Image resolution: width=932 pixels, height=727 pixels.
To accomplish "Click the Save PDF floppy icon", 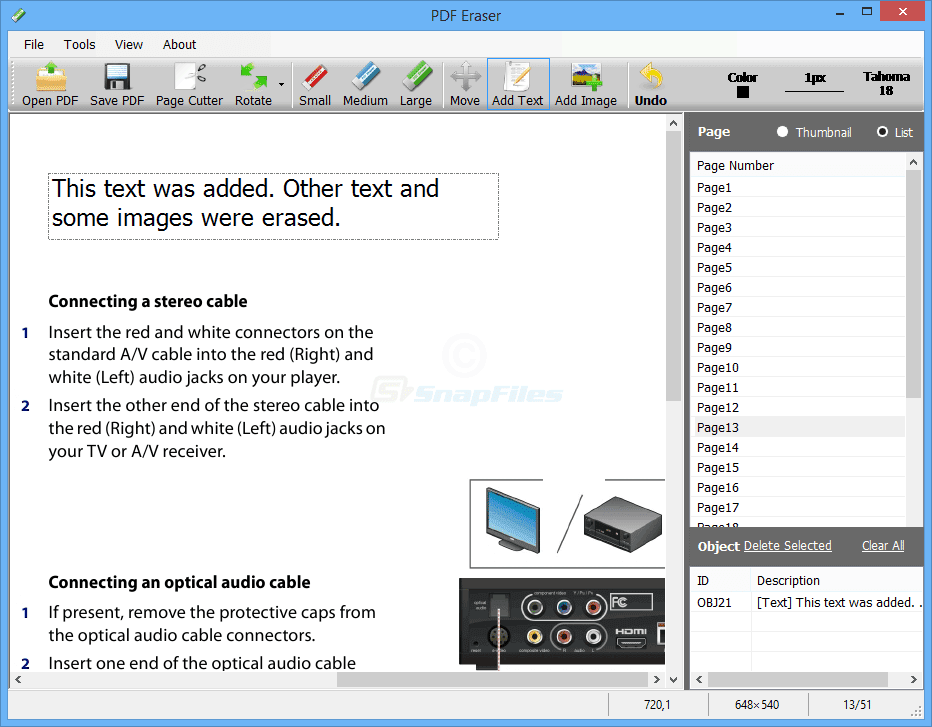I will tap(117, 84).
